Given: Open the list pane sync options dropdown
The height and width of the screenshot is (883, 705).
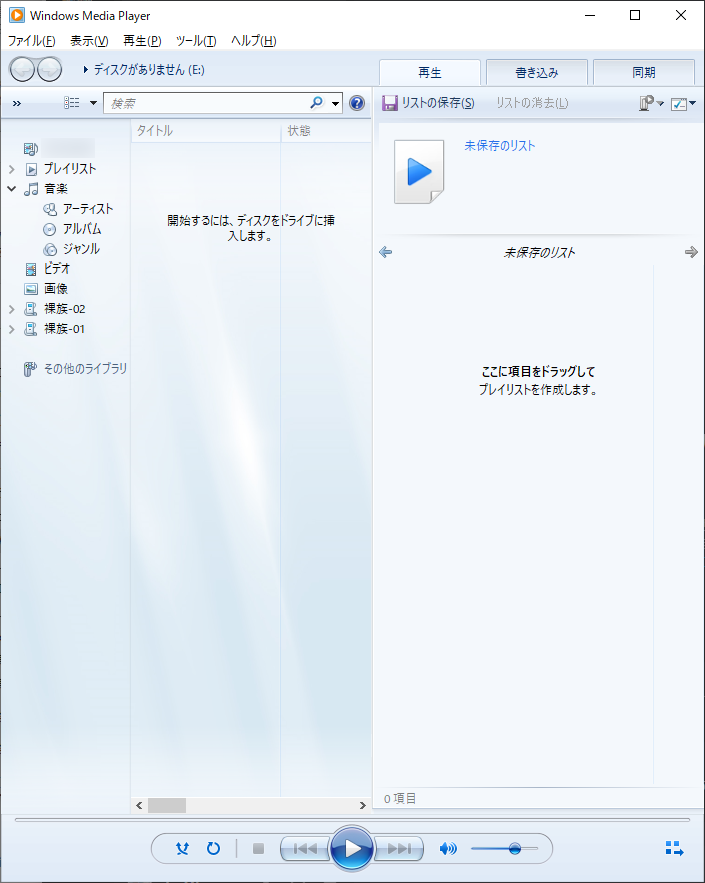Looking at the screenshot, I should click(652, 103).
